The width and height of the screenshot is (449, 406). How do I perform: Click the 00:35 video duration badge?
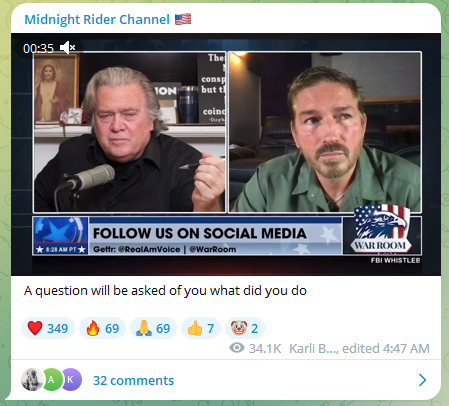[x=38, y=49]
